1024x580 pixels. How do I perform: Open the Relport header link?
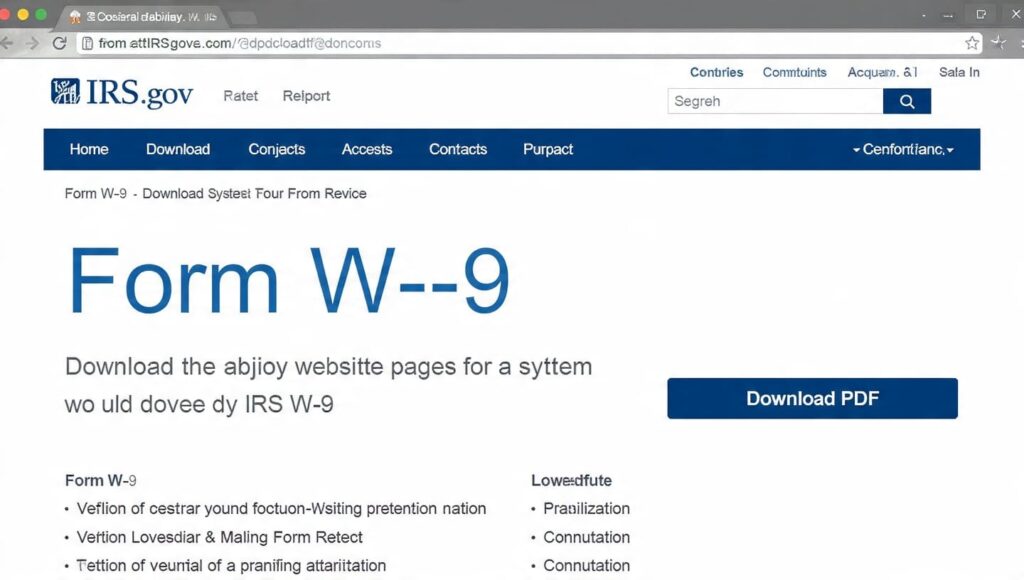coord(306,96)
